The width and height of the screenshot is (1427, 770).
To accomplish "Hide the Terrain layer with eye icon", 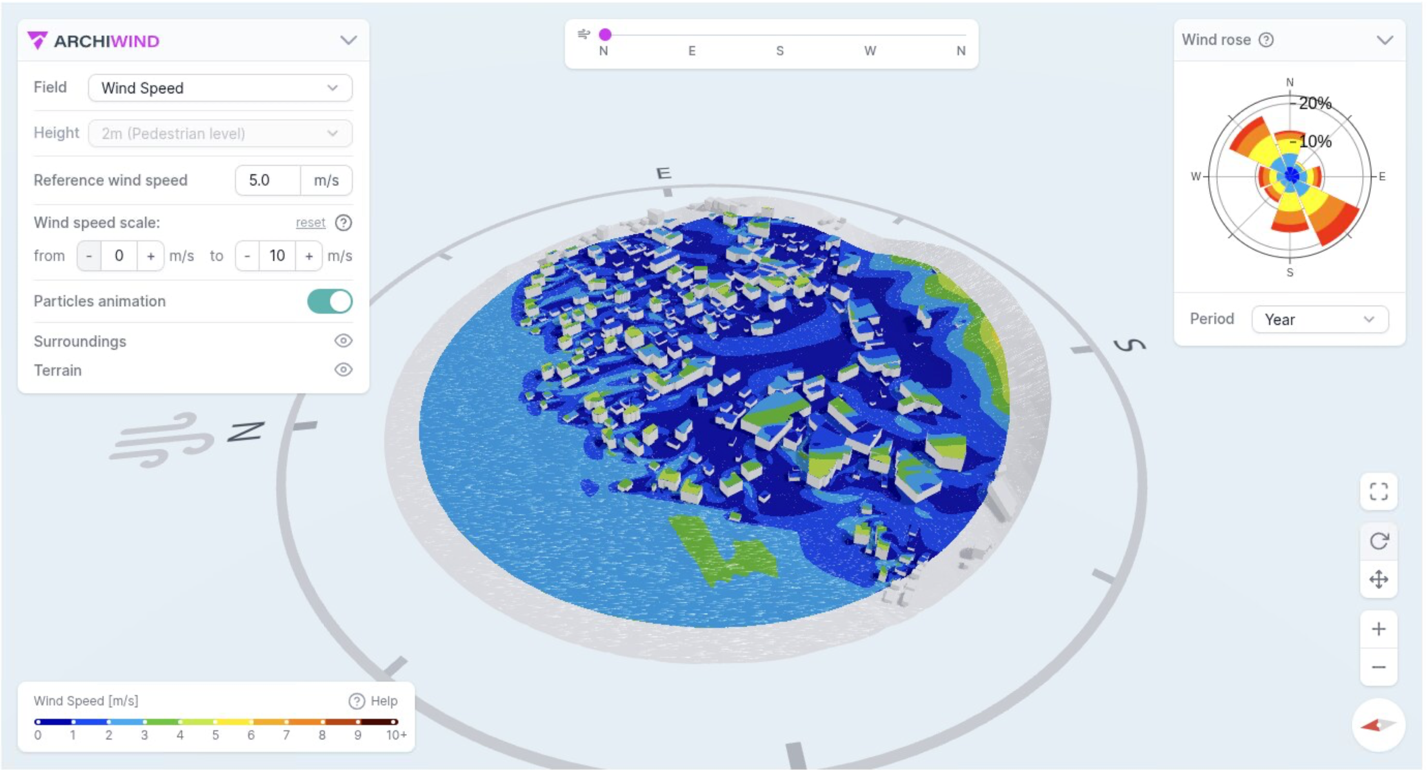I will 343,370.
